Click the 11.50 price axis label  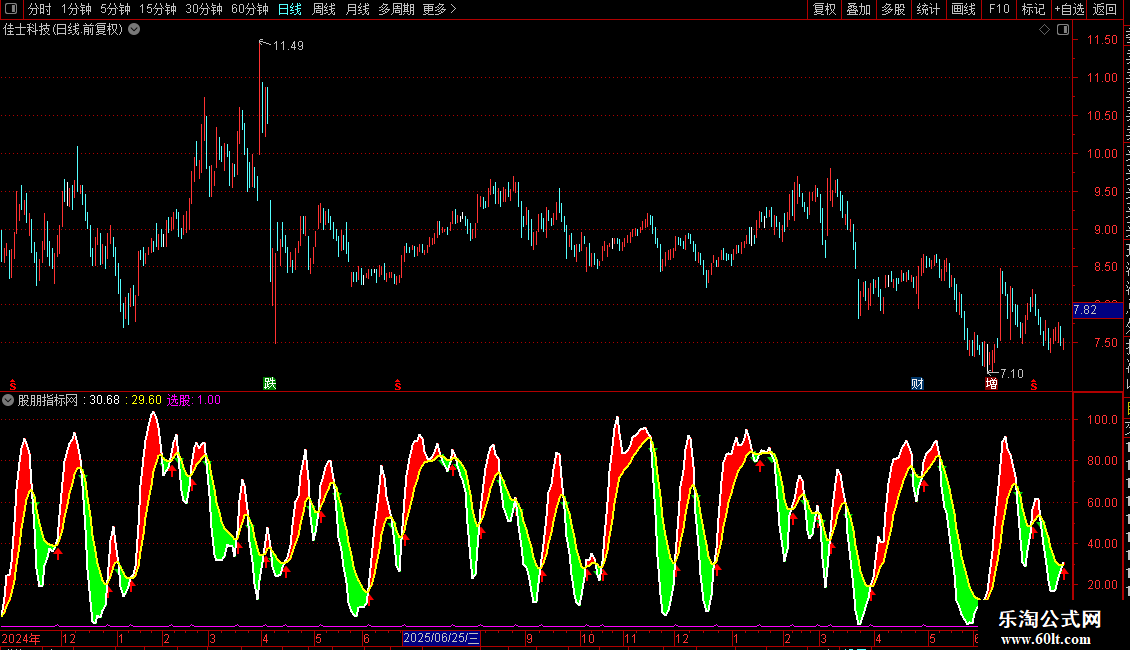tap(1102, 40)
